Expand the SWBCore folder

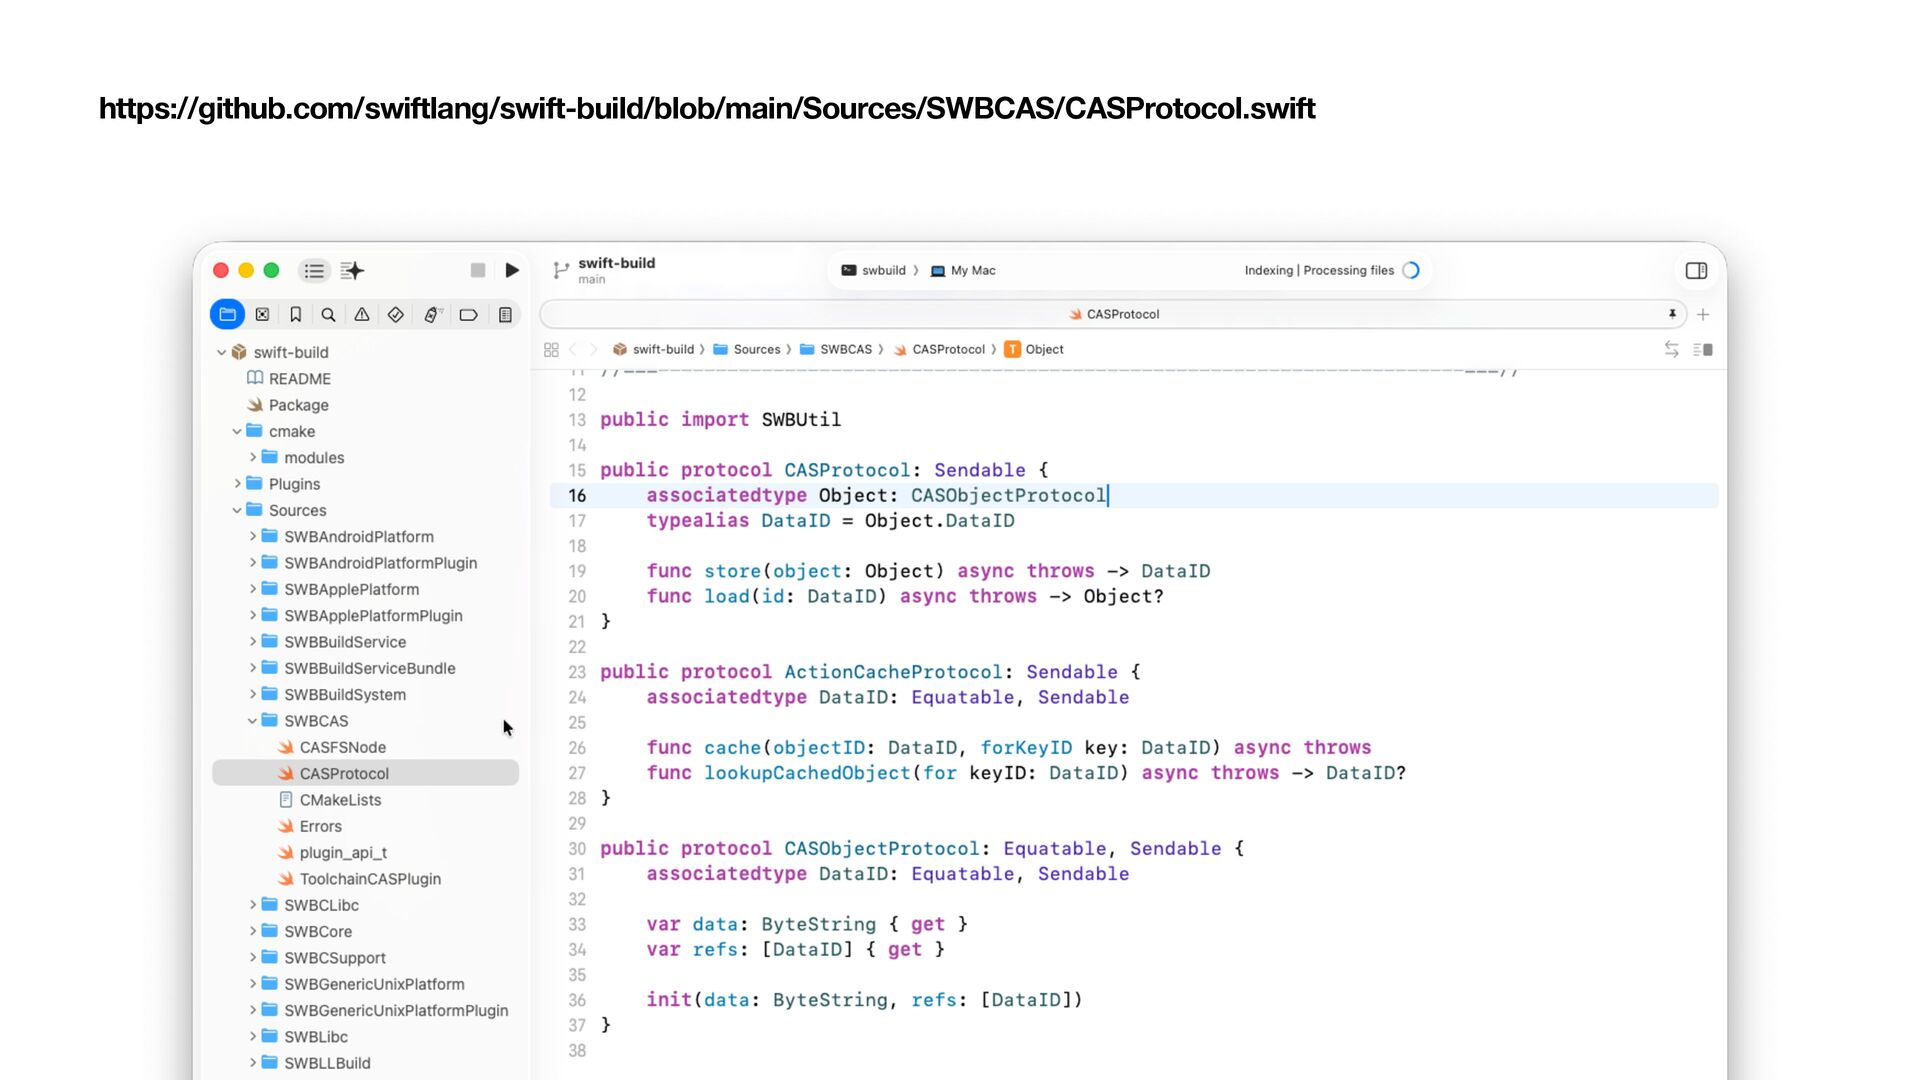(x=252, y=931)
